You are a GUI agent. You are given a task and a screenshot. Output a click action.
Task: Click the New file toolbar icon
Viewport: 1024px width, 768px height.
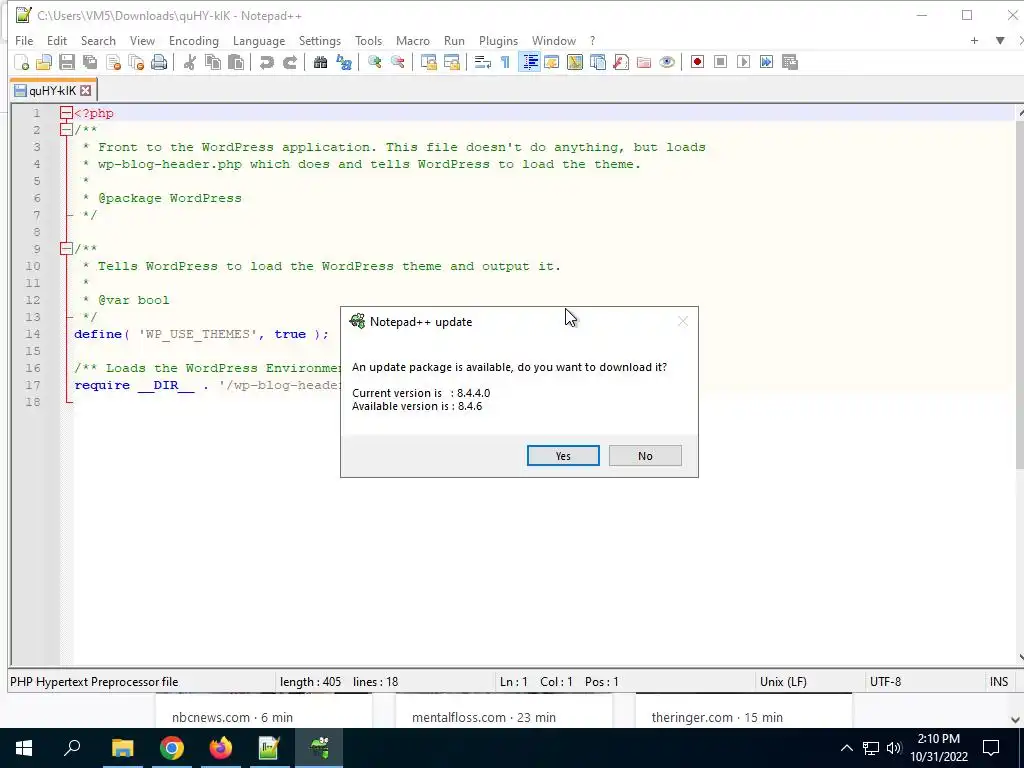click(x=22, y=63)
